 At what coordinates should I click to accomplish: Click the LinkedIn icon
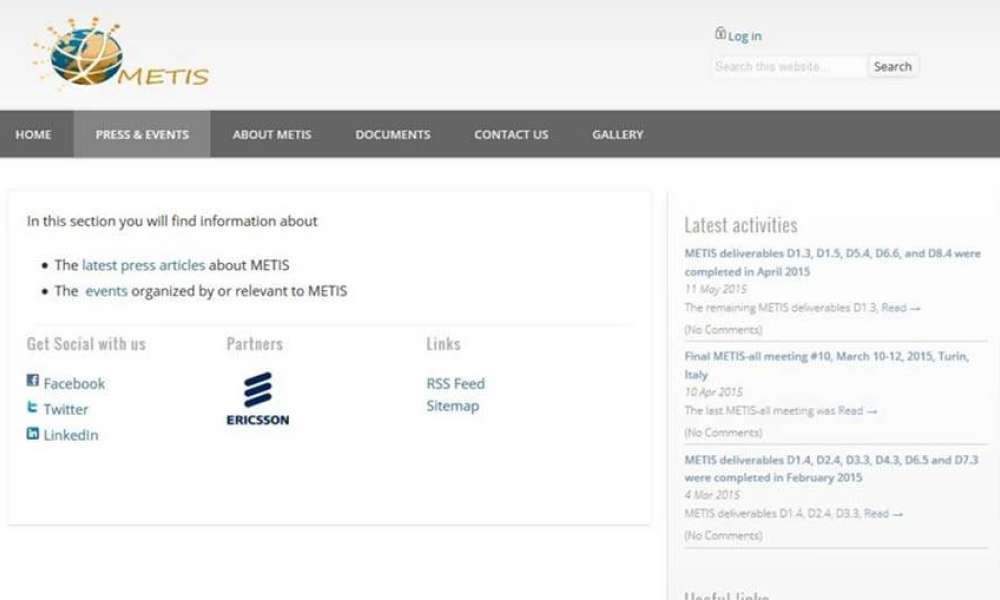pos(33,434)
